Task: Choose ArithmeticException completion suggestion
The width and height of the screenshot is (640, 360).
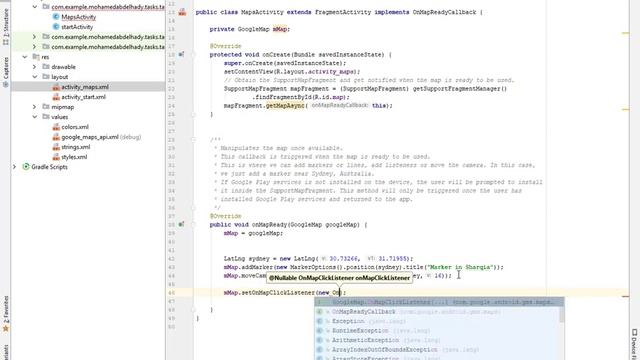Action: point(437,340)
